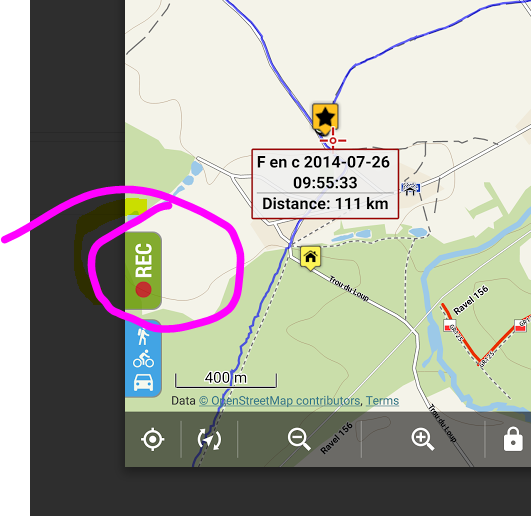Select the cycling activity icon
The image size is (531, 516).
point(143,359)
